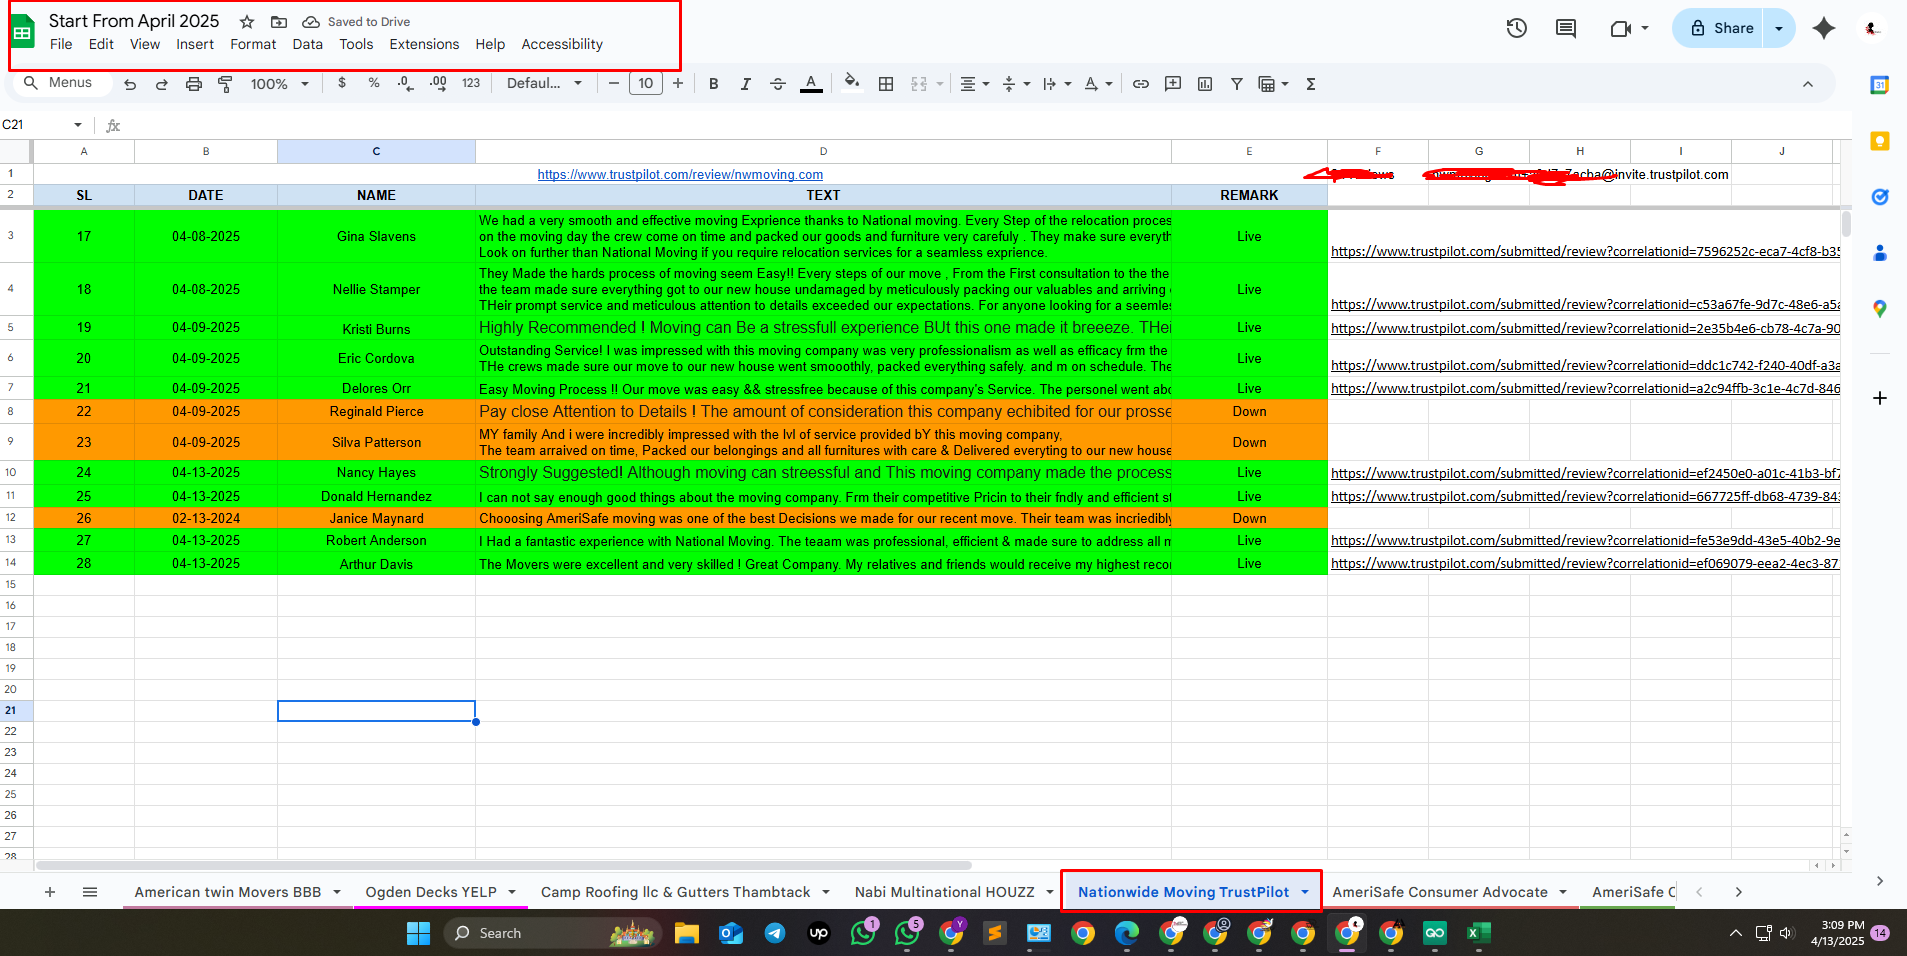Open the Calendar side panel icon
Image resolution: width=1907 pixels, height=956 pixels.
pos(1880,85)
